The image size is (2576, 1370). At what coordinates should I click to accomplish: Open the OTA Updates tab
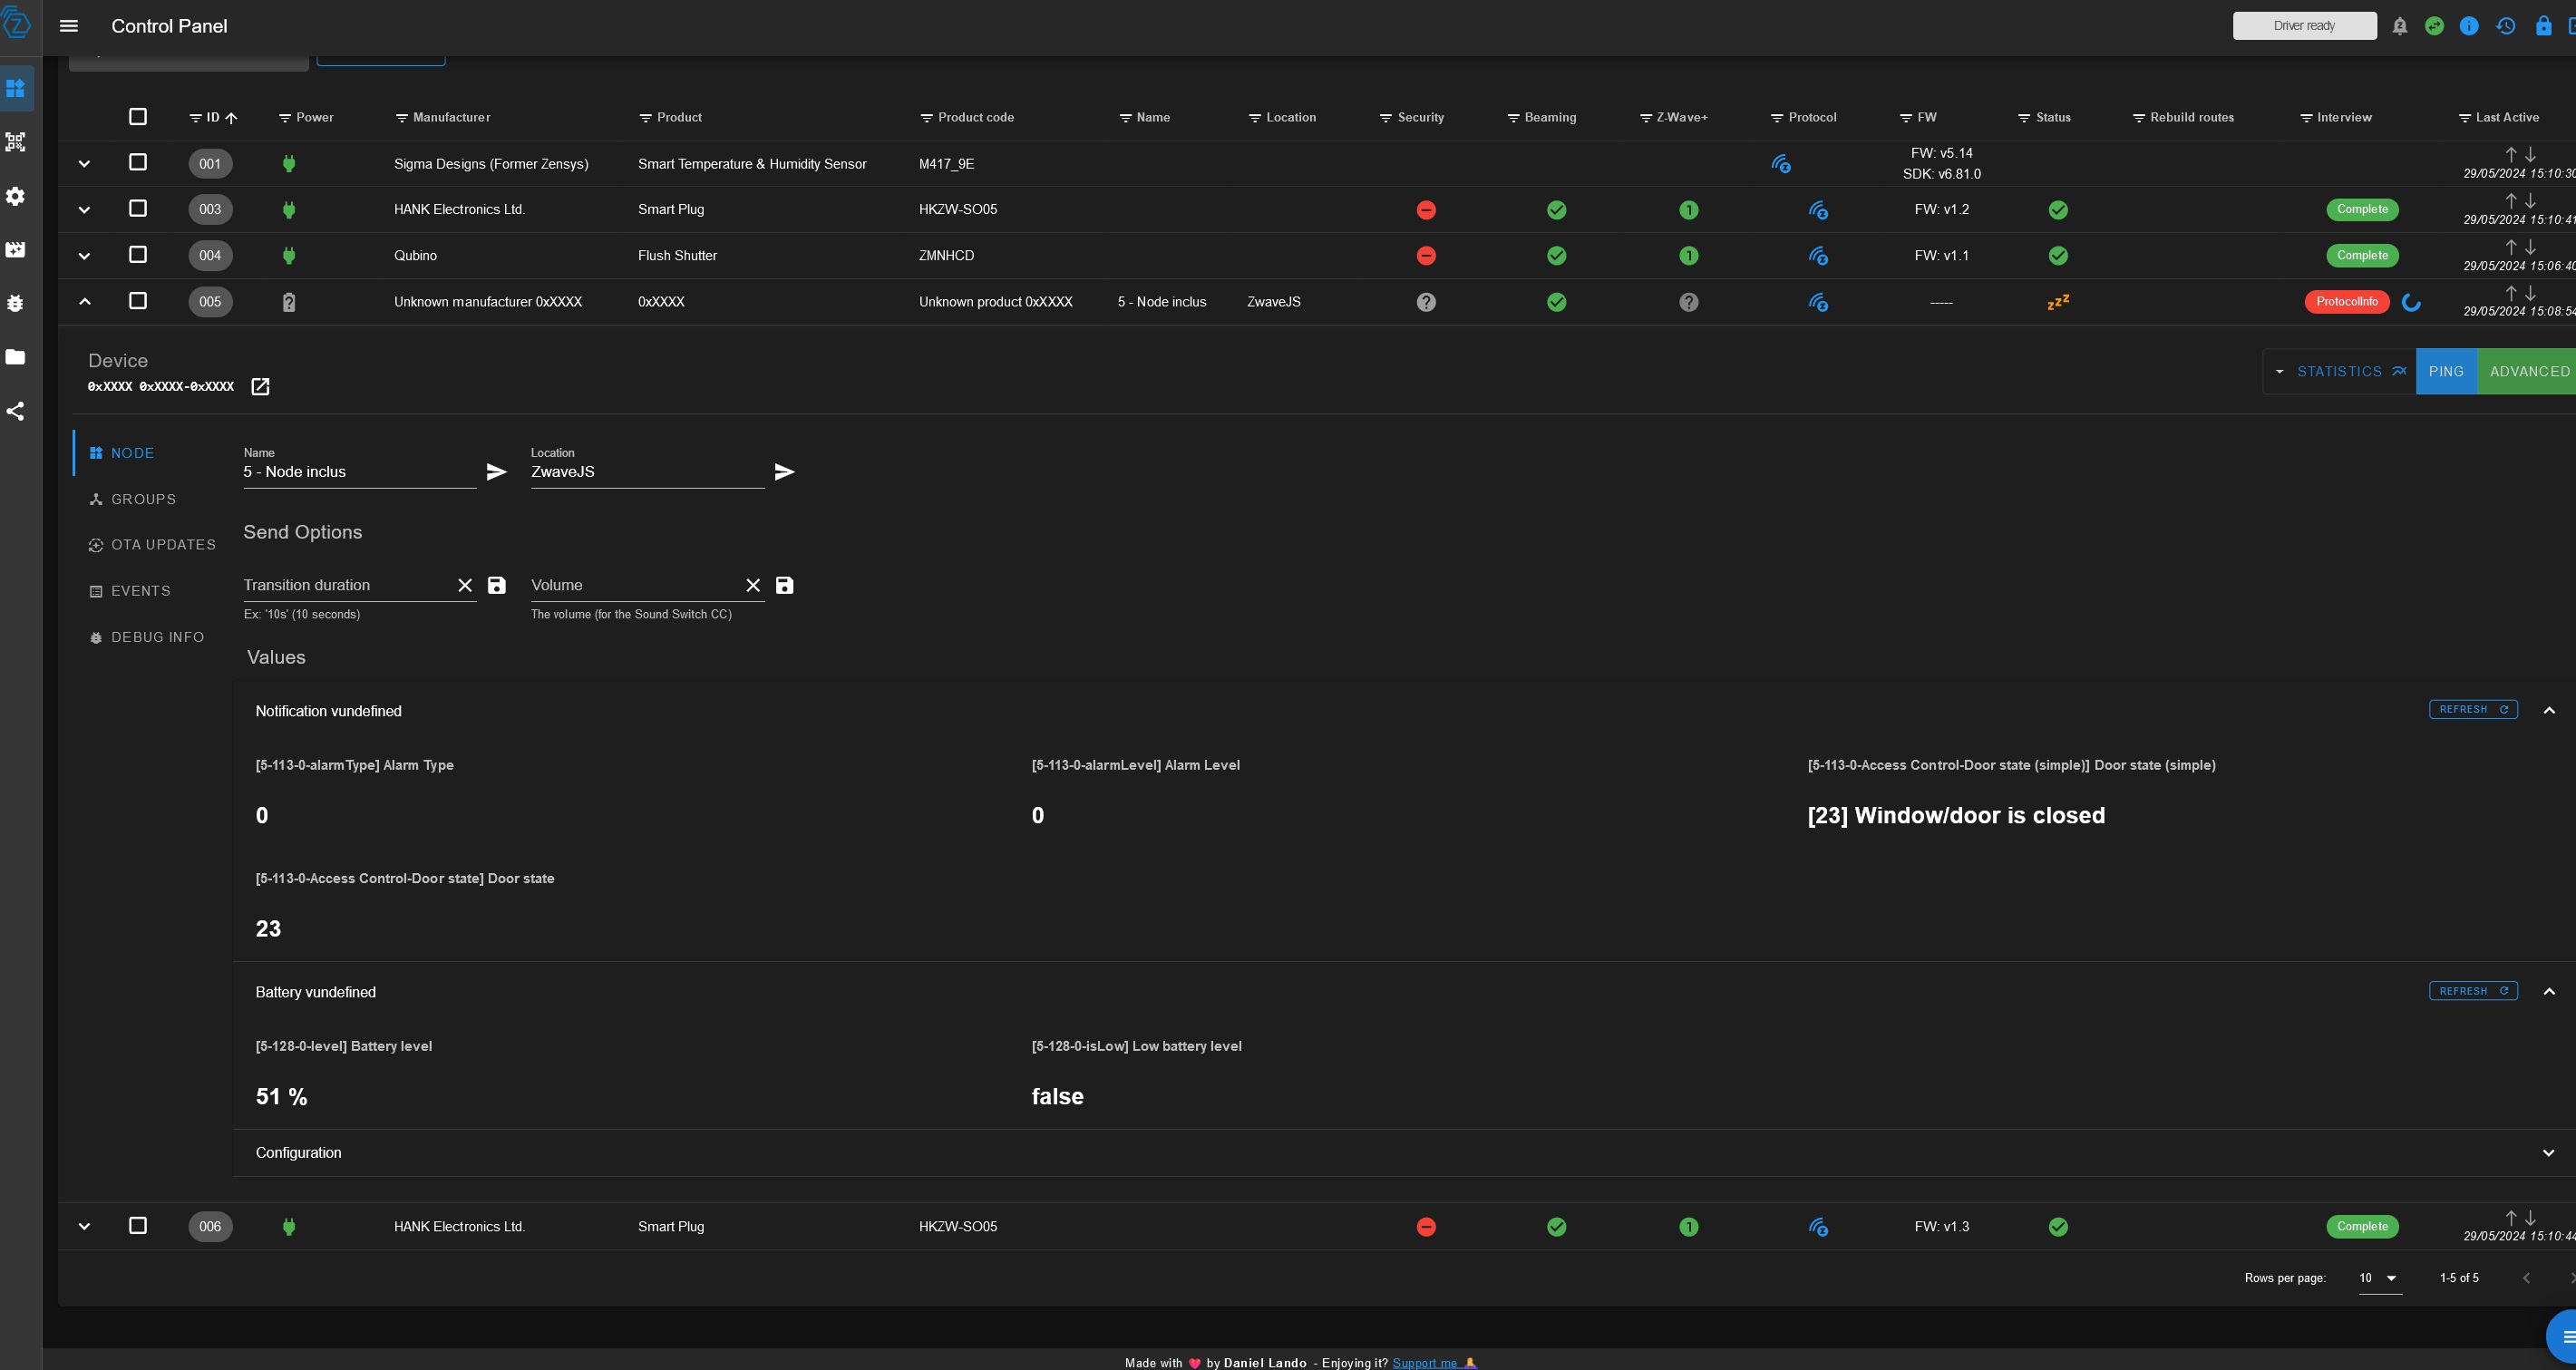[162, 545]
